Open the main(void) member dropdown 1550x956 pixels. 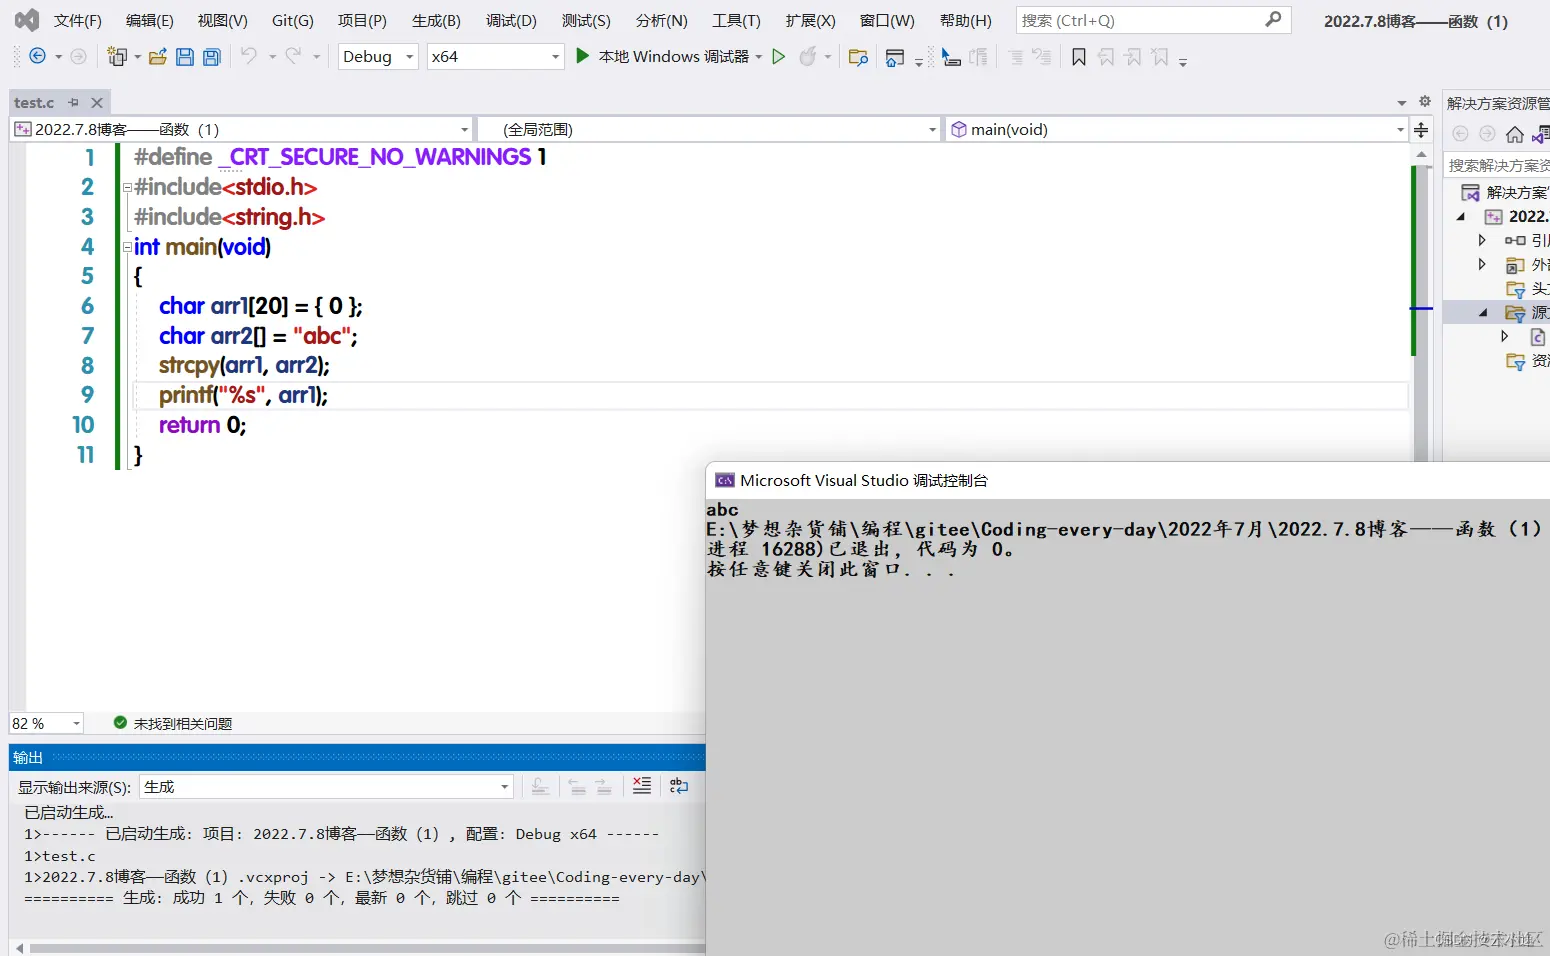tap(1176, 129)
